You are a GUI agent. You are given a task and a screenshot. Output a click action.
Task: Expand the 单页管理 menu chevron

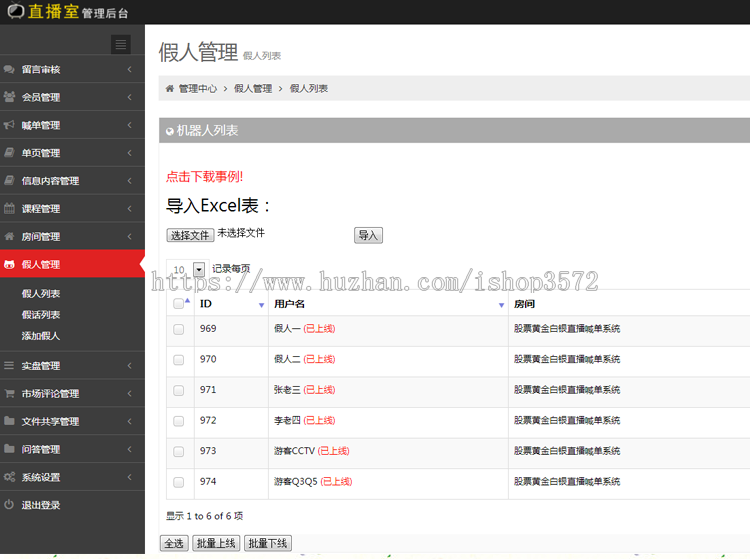click(130, 153)
